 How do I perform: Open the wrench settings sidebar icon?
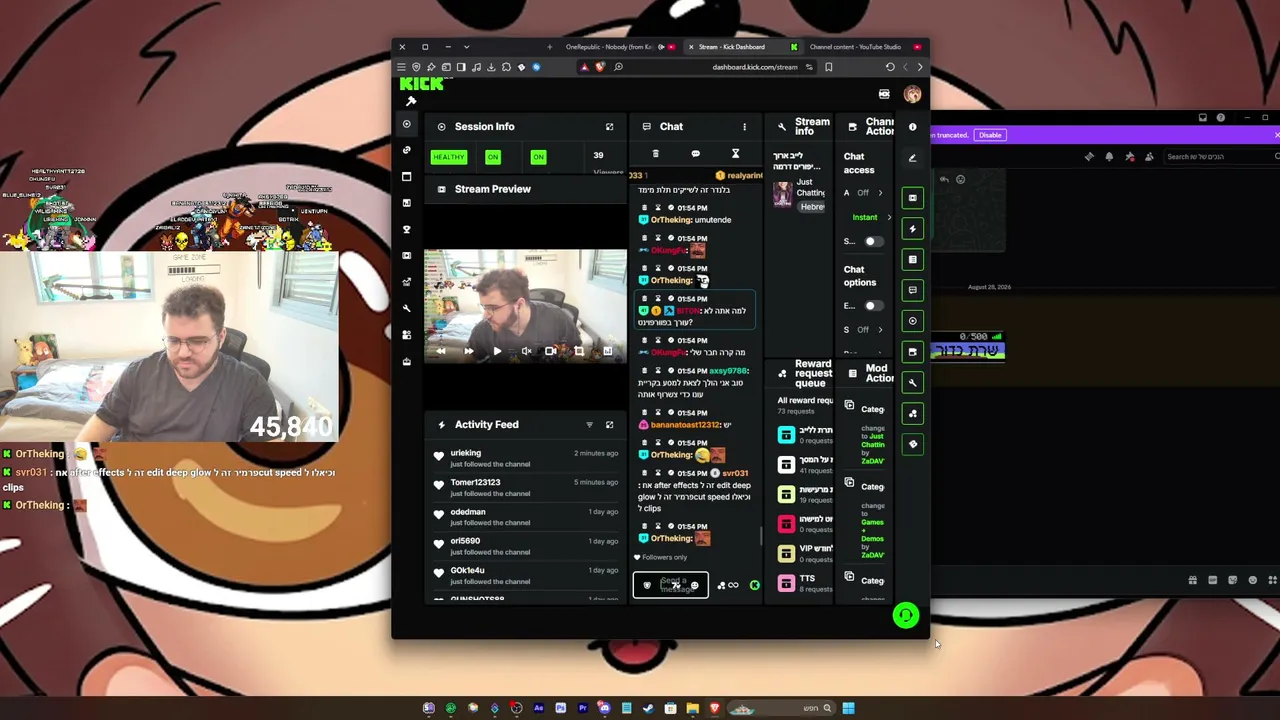coord(406,308)
